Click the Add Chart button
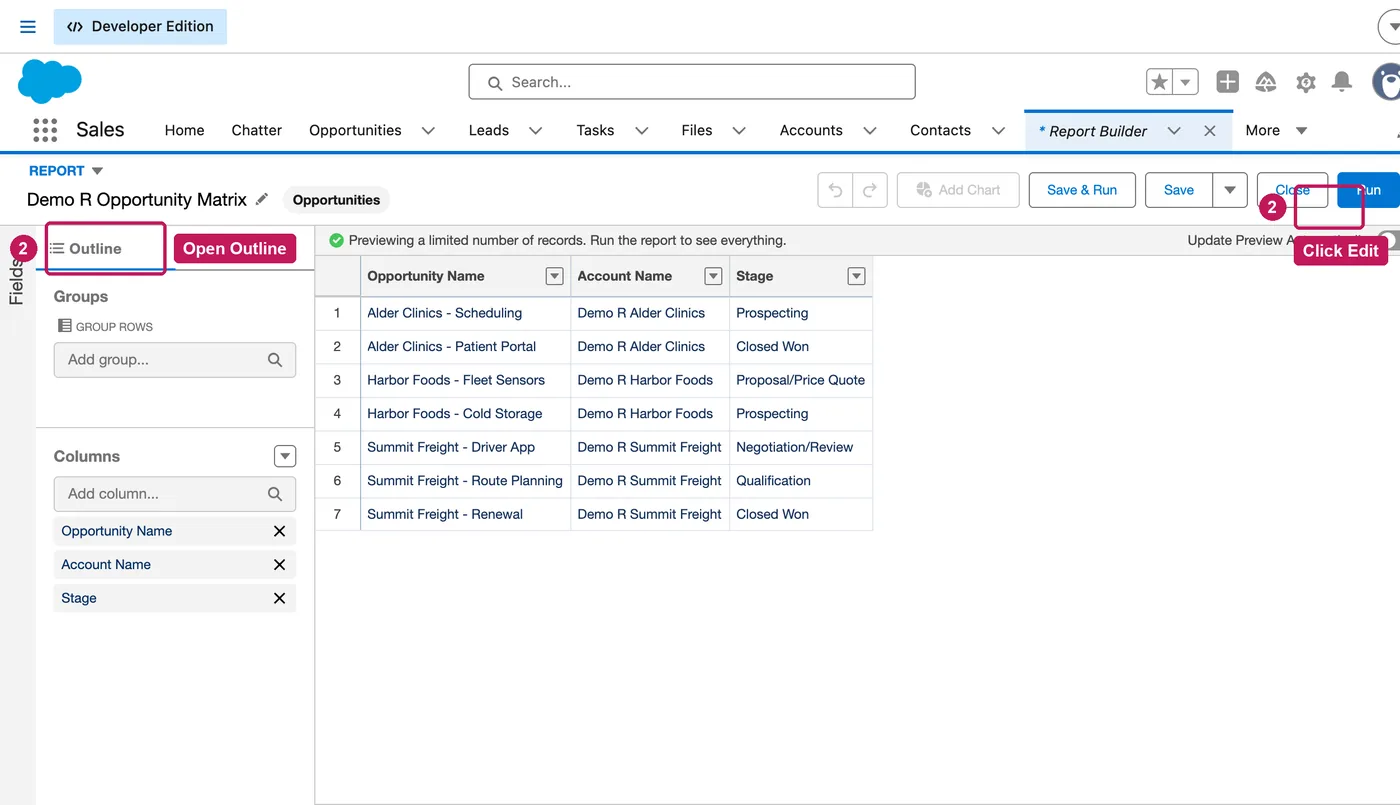The image size is (1400, 805). click(x=958, y=190)
